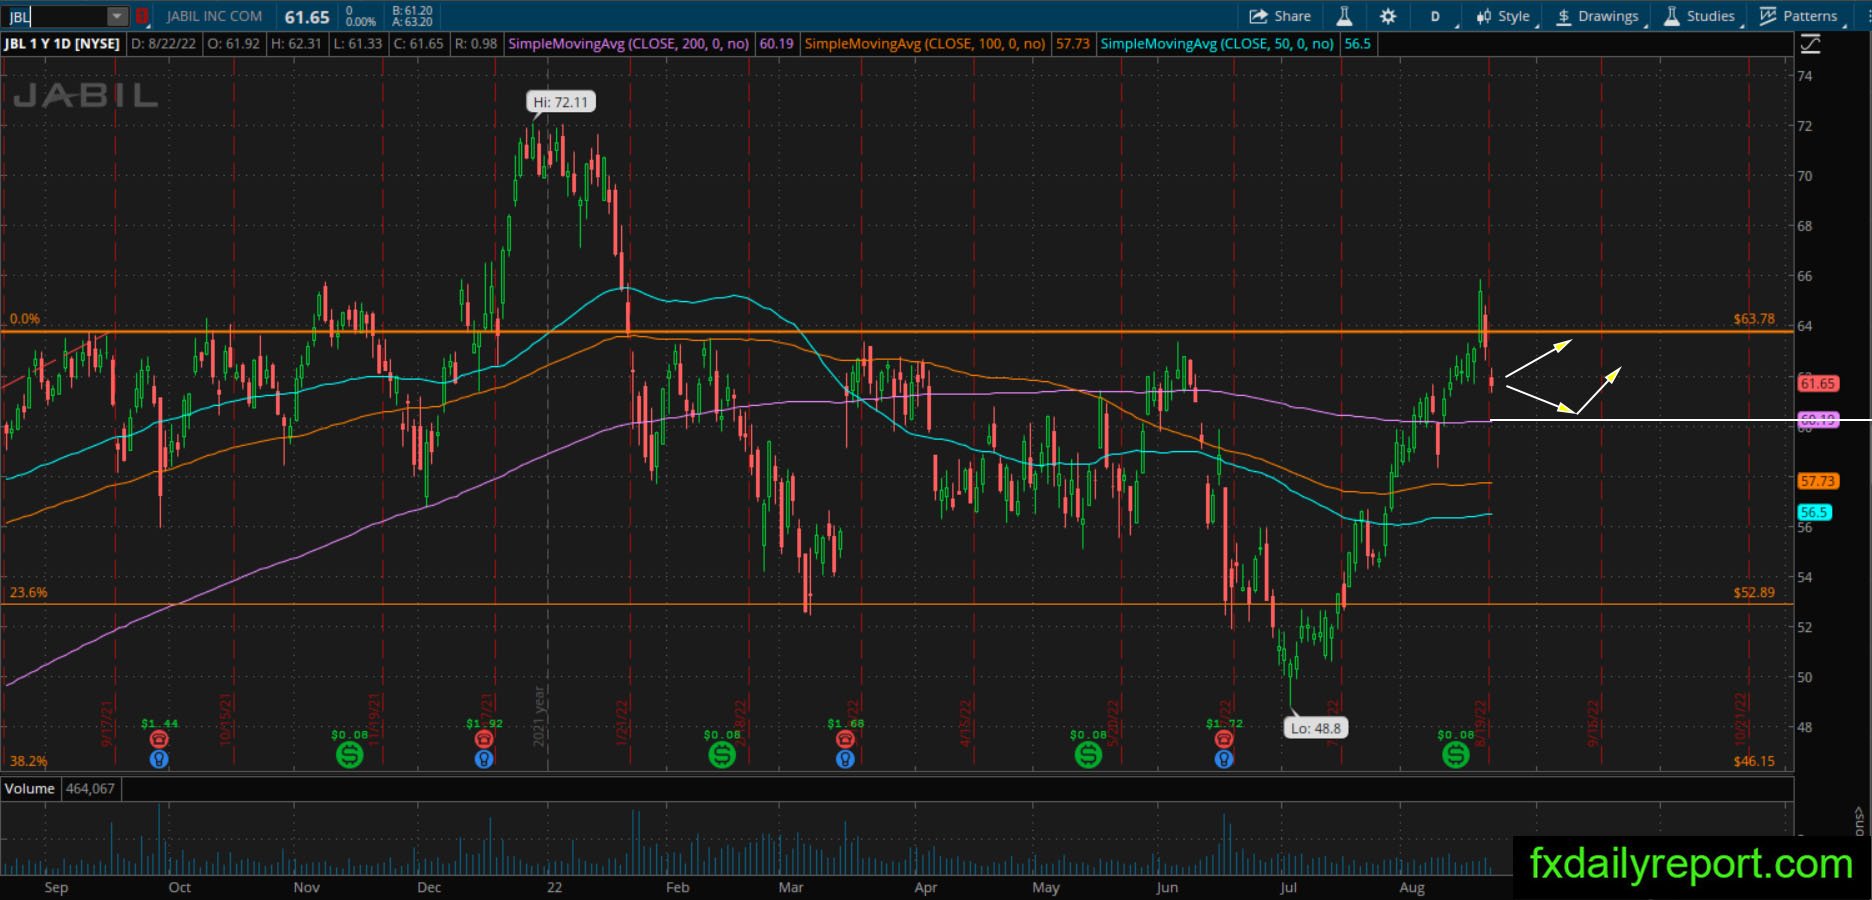Click the $1.92 earnings phone icon
The width and height of the screenshot is (1872, 900).
pyautogui.click(x=484, y=739)
